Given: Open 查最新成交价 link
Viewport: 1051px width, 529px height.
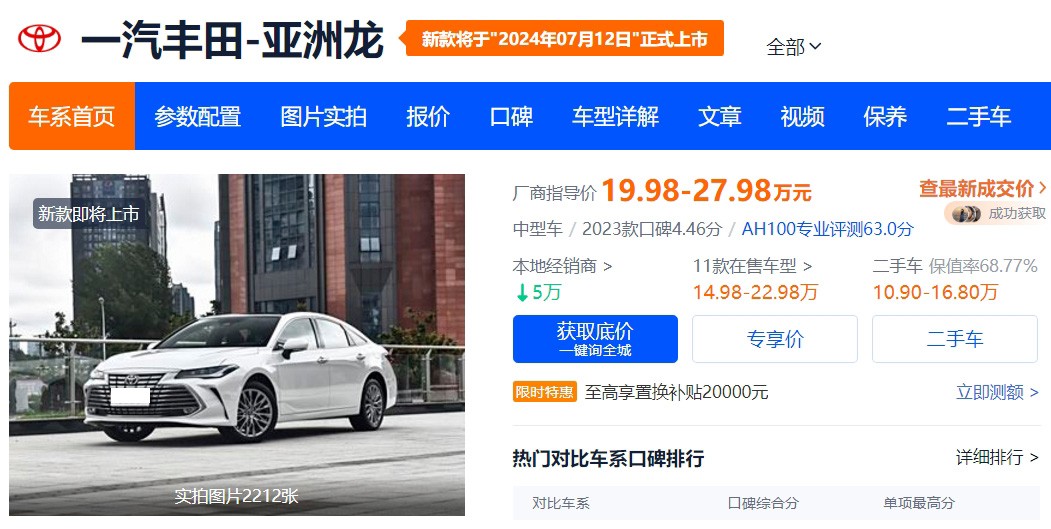Looking at the screenshot, I should 982,188.
